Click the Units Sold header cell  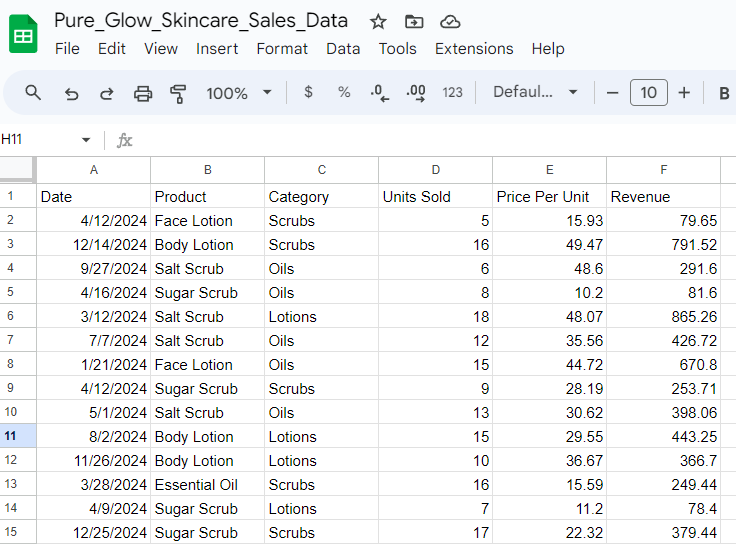click(436, 196)
